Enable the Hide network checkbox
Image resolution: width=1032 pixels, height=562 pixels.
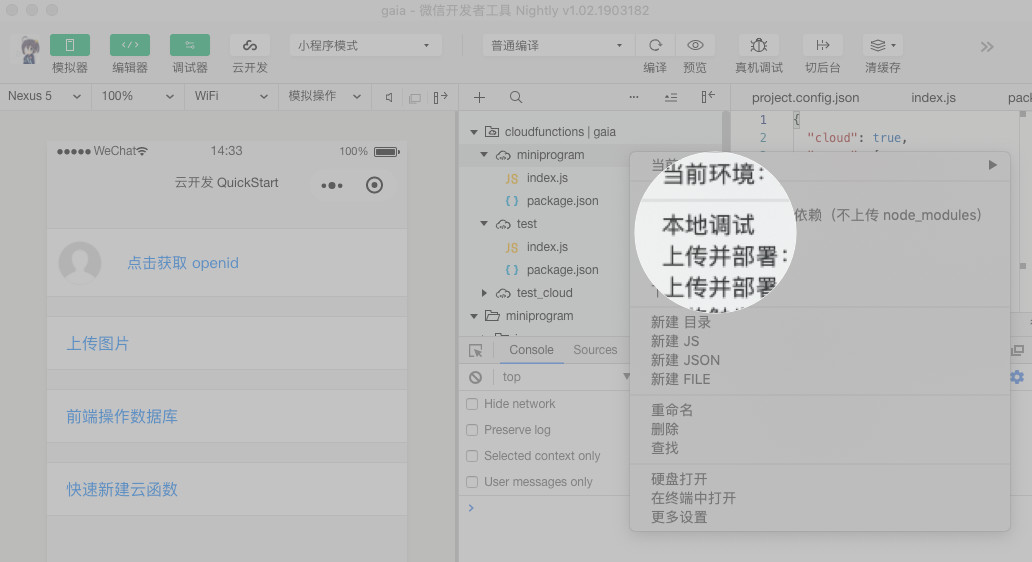(x=472, y=404)
